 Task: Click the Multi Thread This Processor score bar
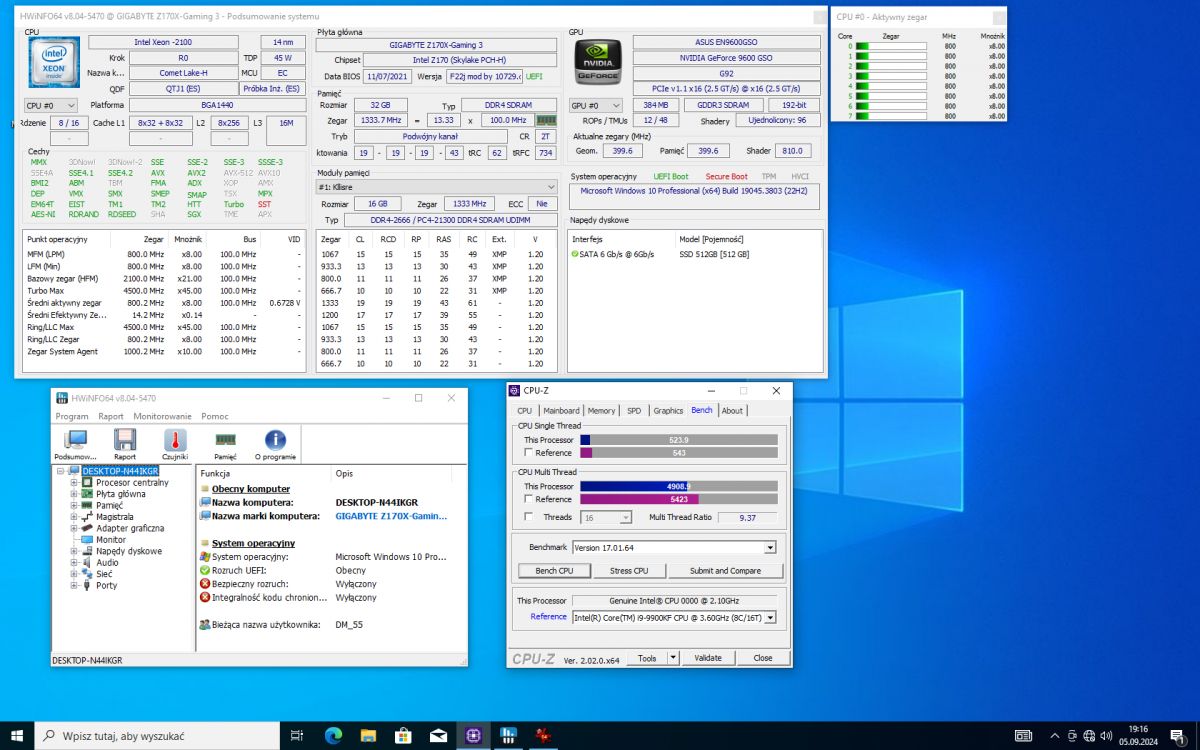pos(678,486)
